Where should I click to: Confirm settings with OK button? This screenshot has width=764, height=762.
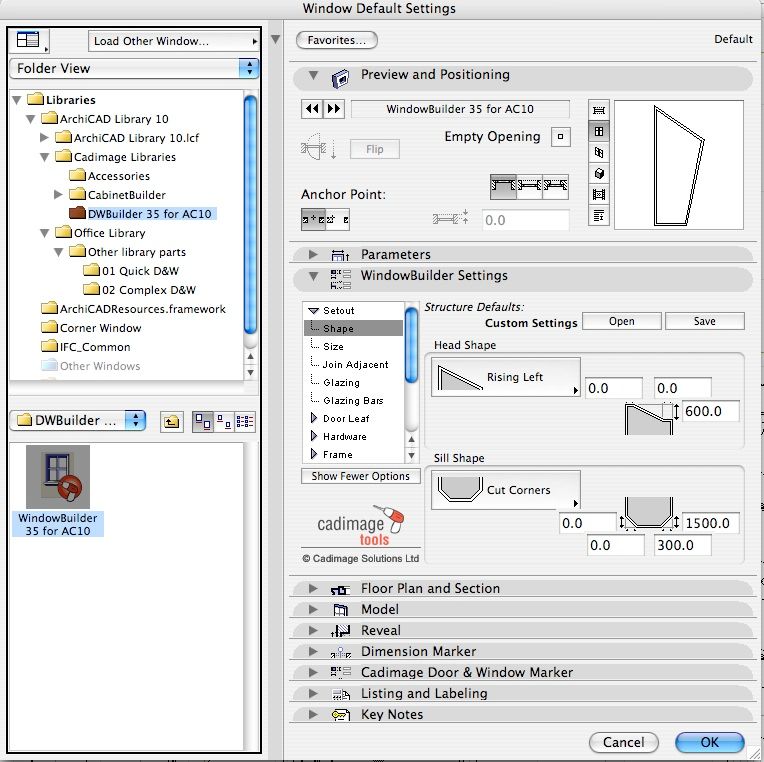(x=709, y=742)
